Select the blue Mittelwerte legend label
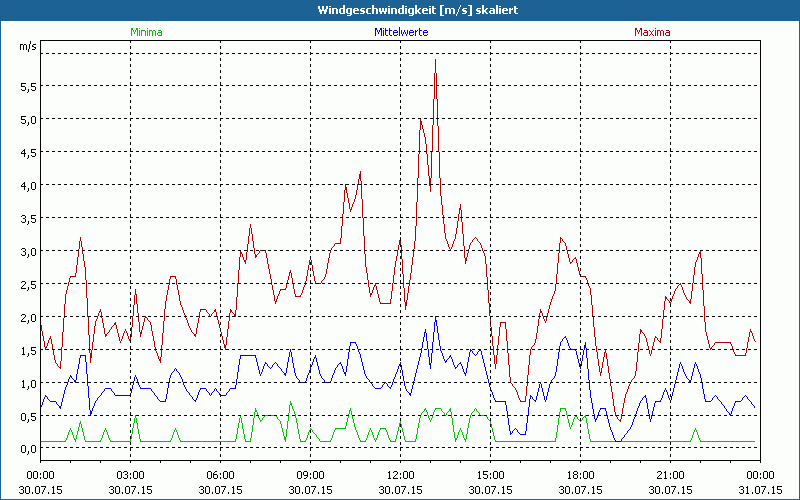 click(401, 32)
